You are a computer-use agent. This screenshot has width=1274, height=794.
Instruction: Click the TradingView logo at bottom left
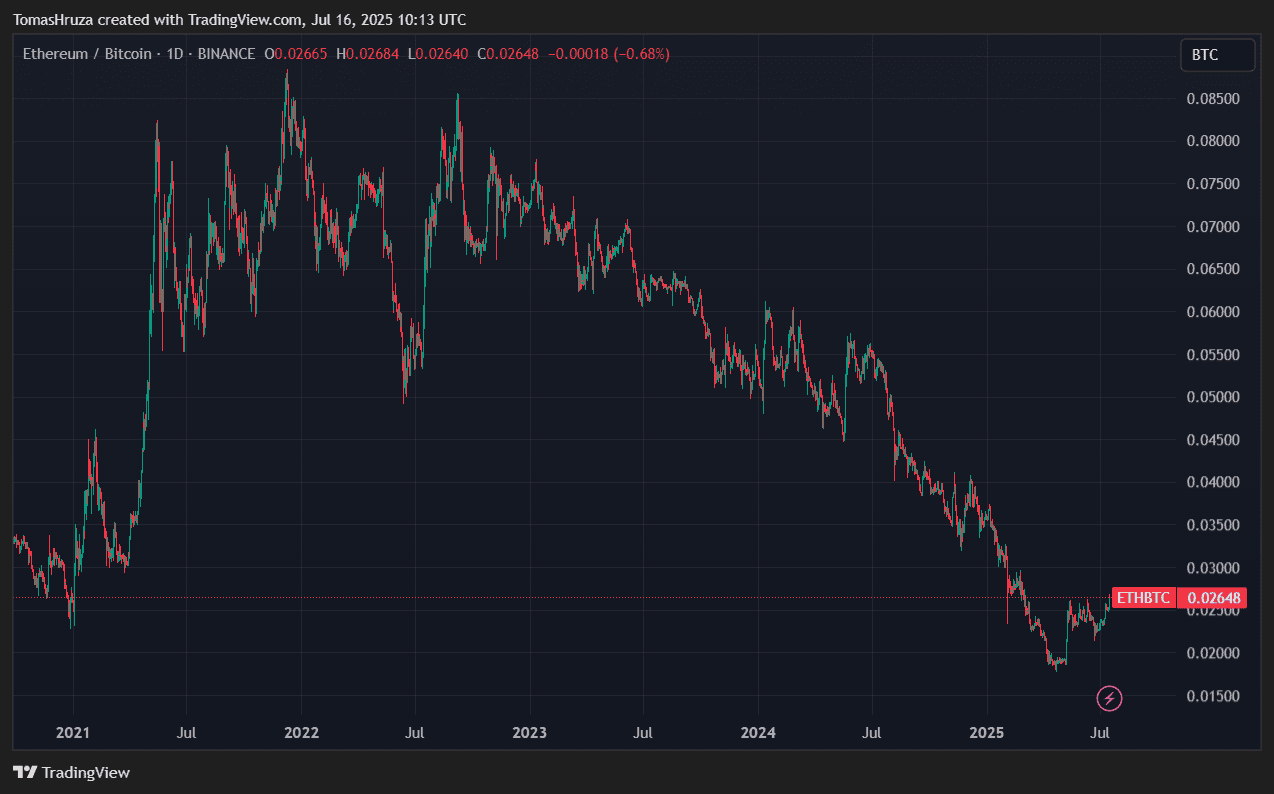coord(71,772)
